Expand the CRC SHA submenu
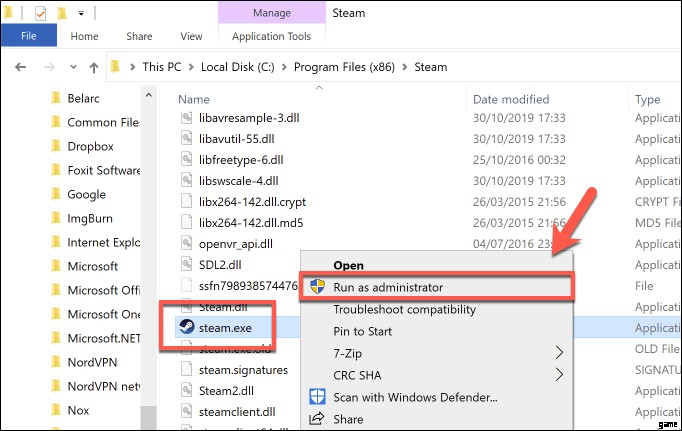Viewport: 682px width, 431px height. coord(559,375)
